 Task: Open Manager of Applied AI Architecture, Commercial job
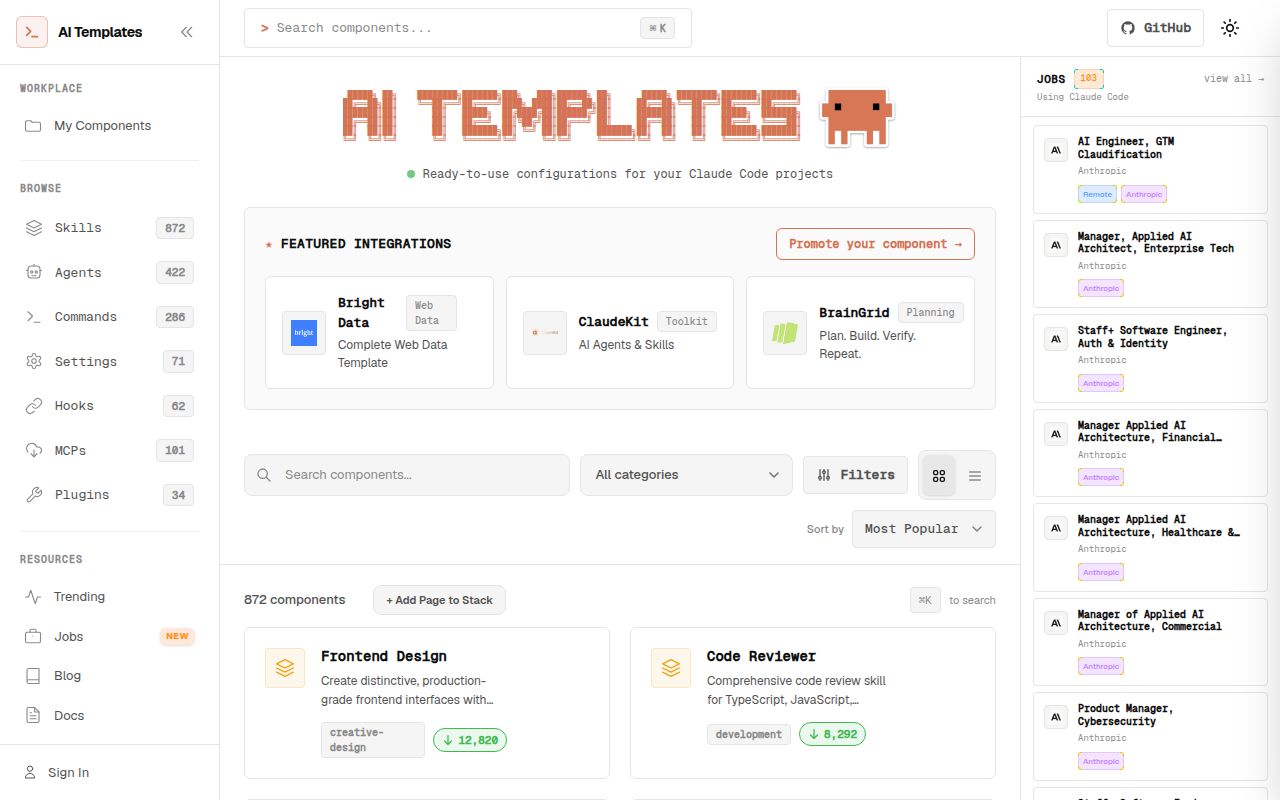point(1150,642)
